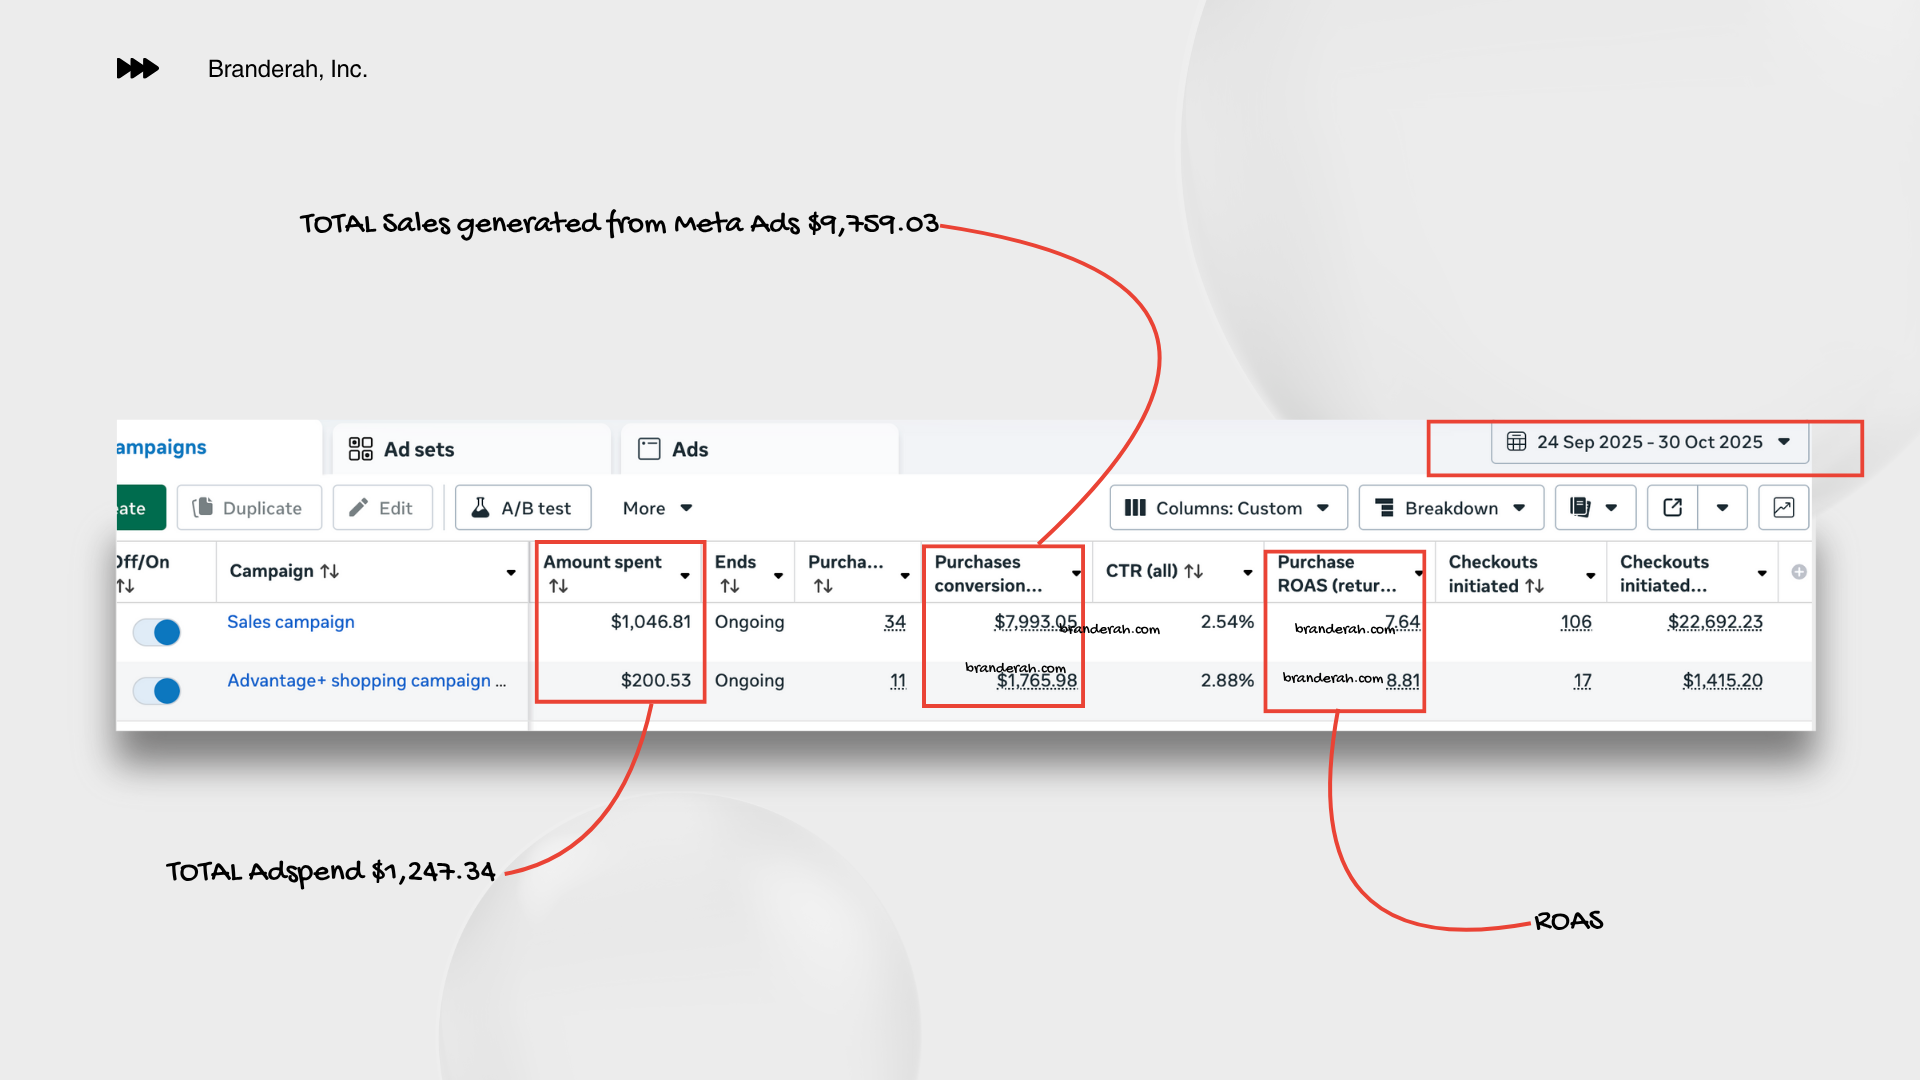The width and height of the screenshot is (1920, 1080).
Task: Open the date range 24 Sep - 30 Oct dropdown
Action: pyautogui.click(x=1650, y=442)
